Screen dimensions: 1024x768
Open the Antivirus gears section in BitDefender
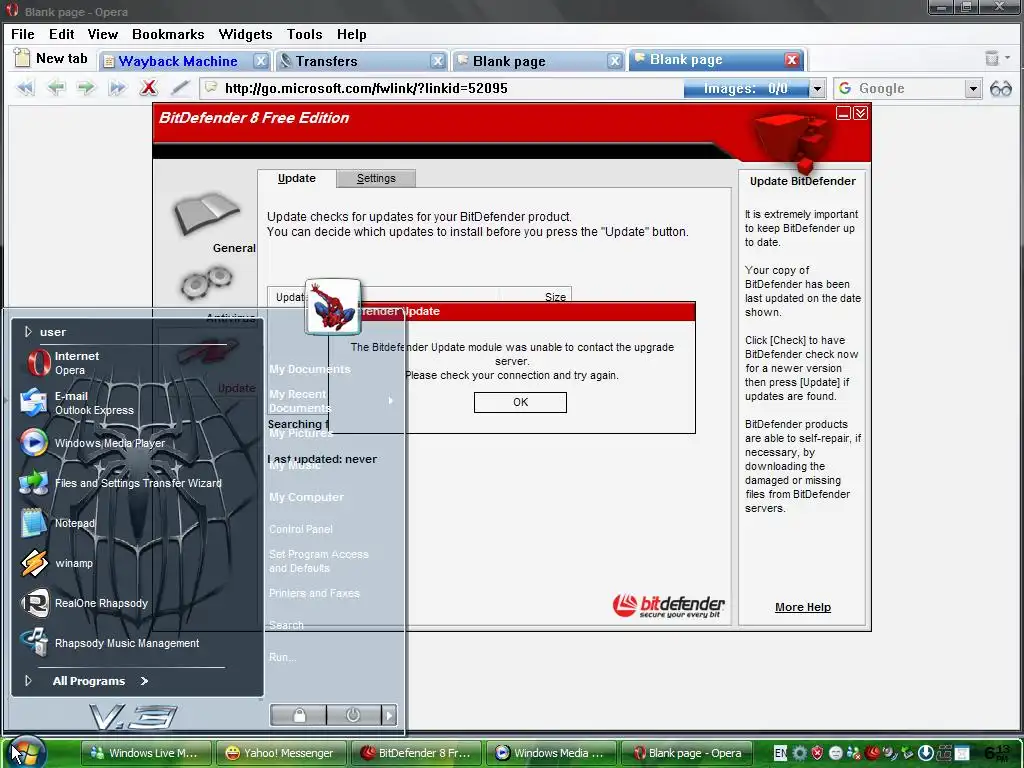coord(206,282)
